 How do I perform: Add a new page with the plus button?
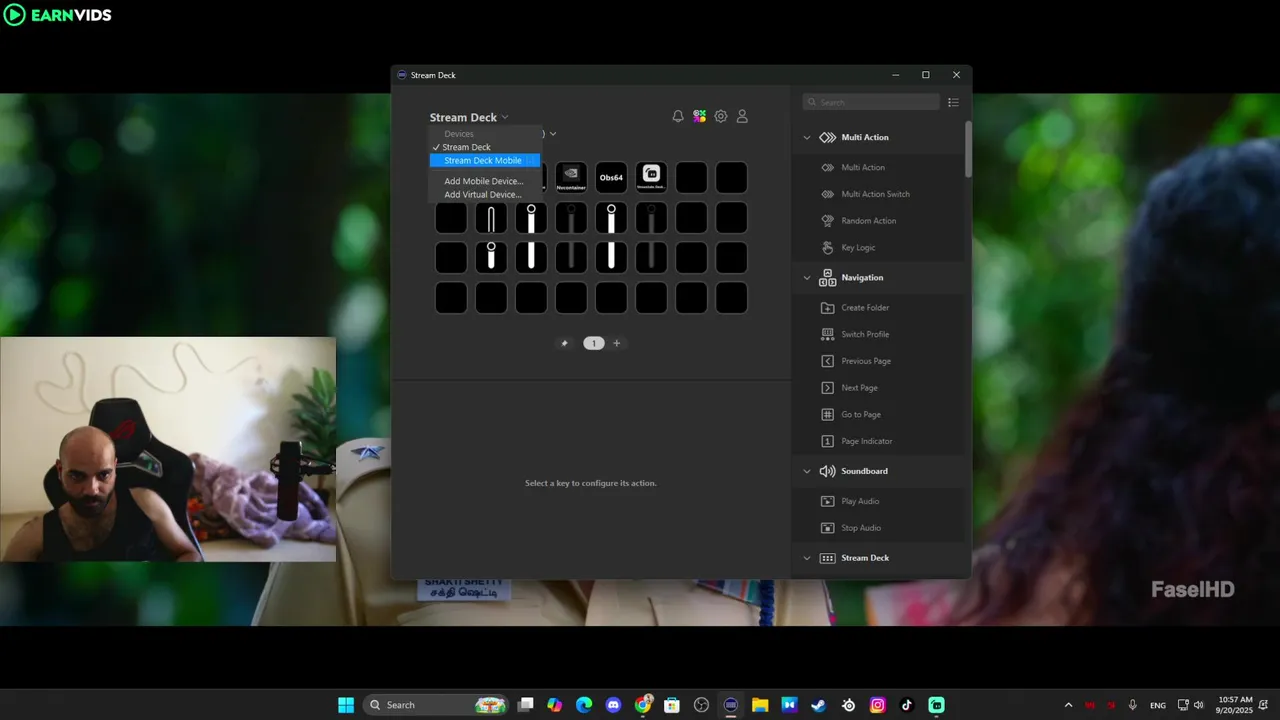click(616, 343)
